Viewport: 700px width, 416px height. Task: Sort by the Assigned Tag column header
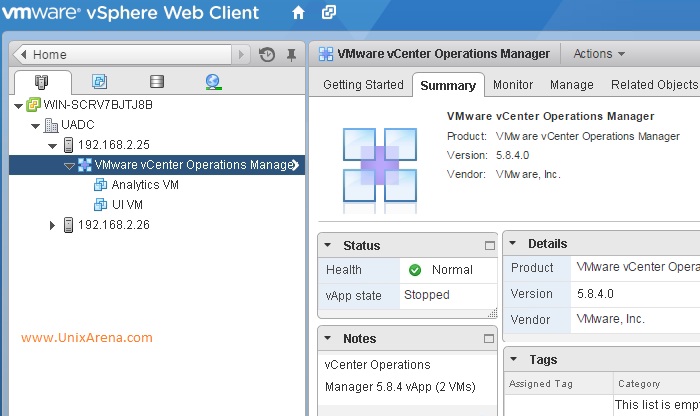[x=558, y=383]
